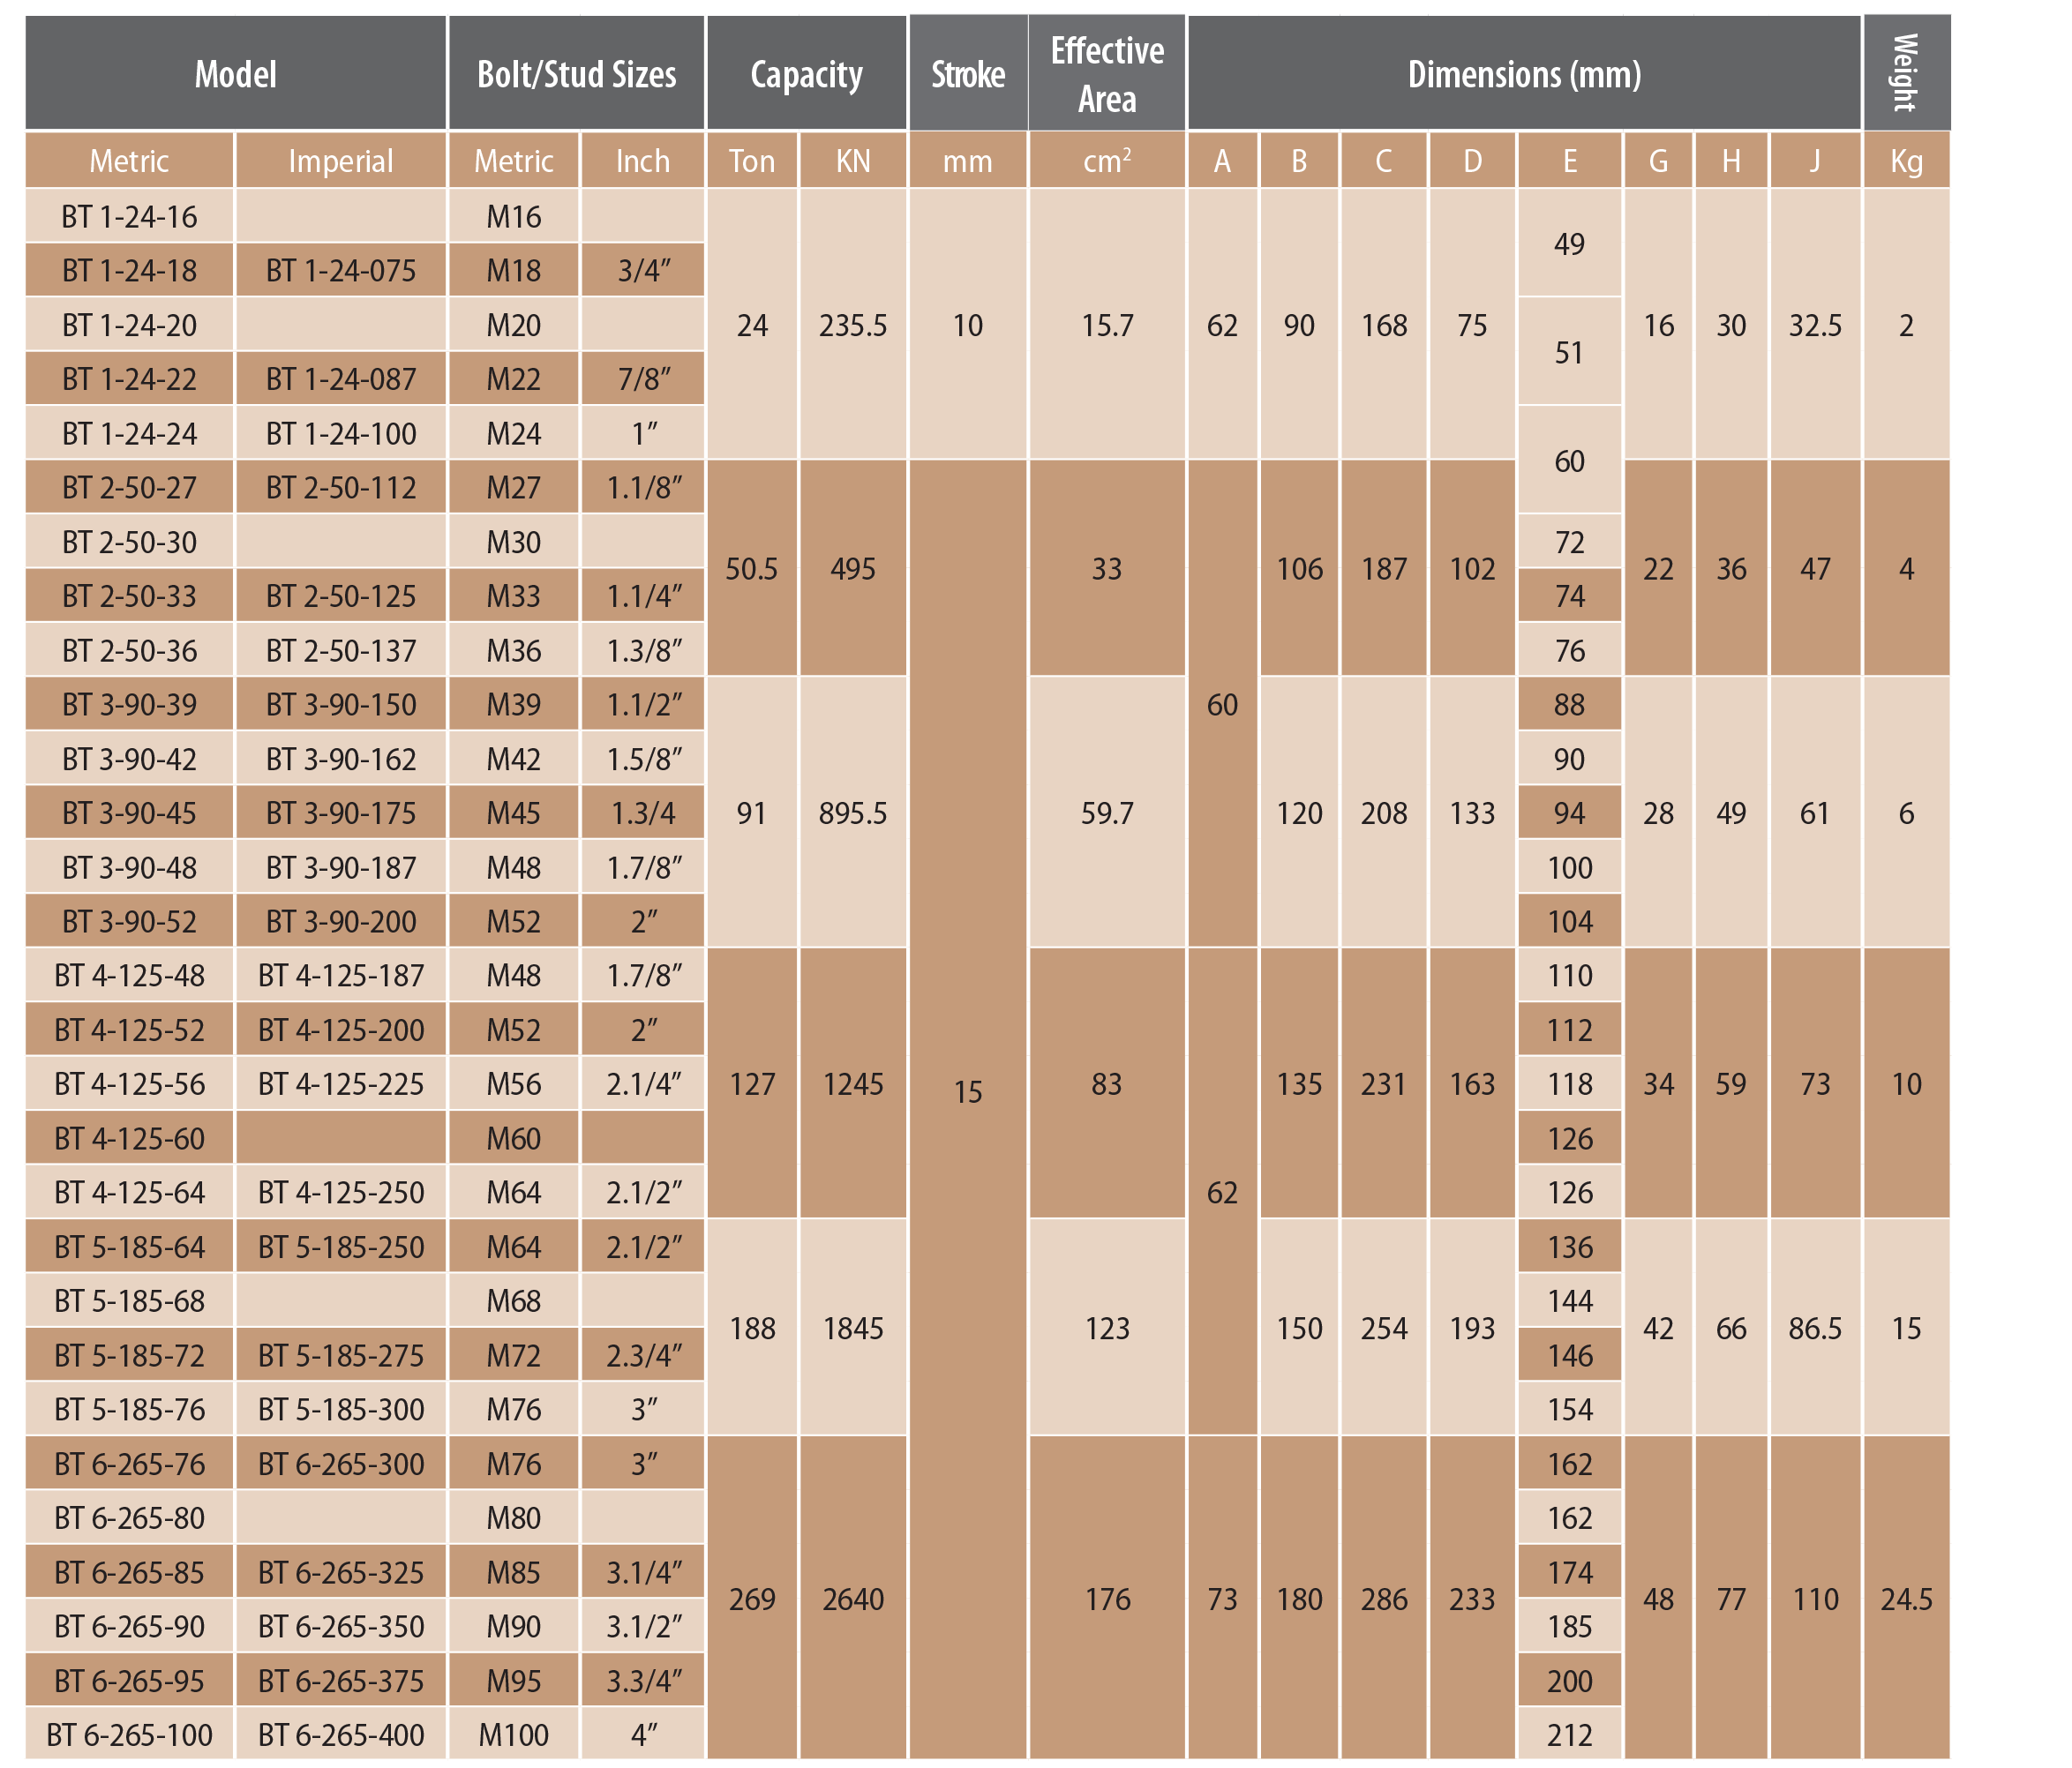Click the rotated Weight header
Viewport: 2072px width, 1768px height.
(x=1906, y=72)
